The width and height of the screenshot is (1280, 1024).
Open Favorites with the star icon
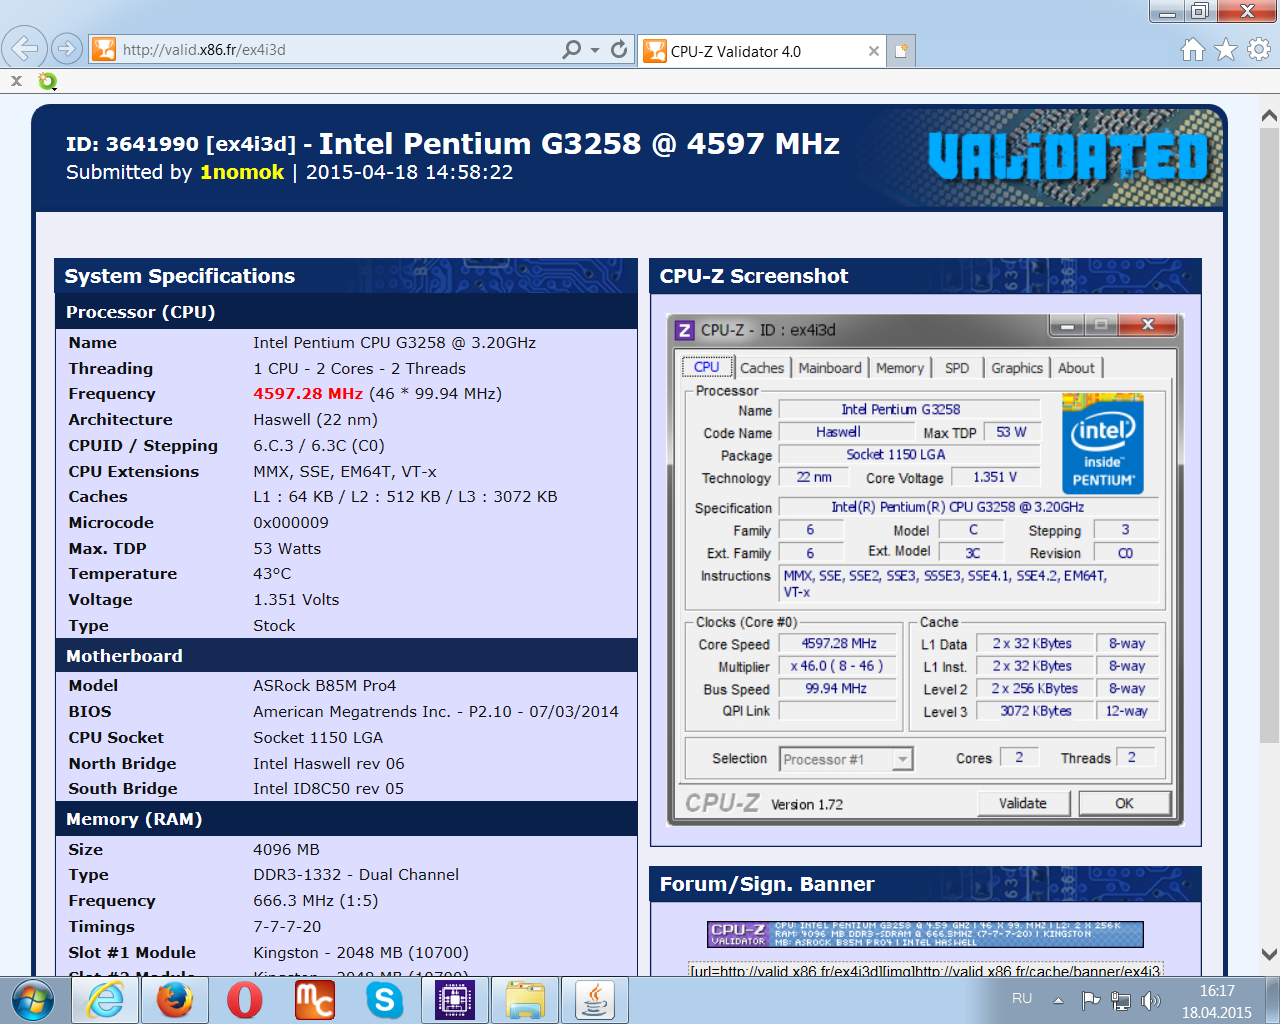pos(1226,50)
